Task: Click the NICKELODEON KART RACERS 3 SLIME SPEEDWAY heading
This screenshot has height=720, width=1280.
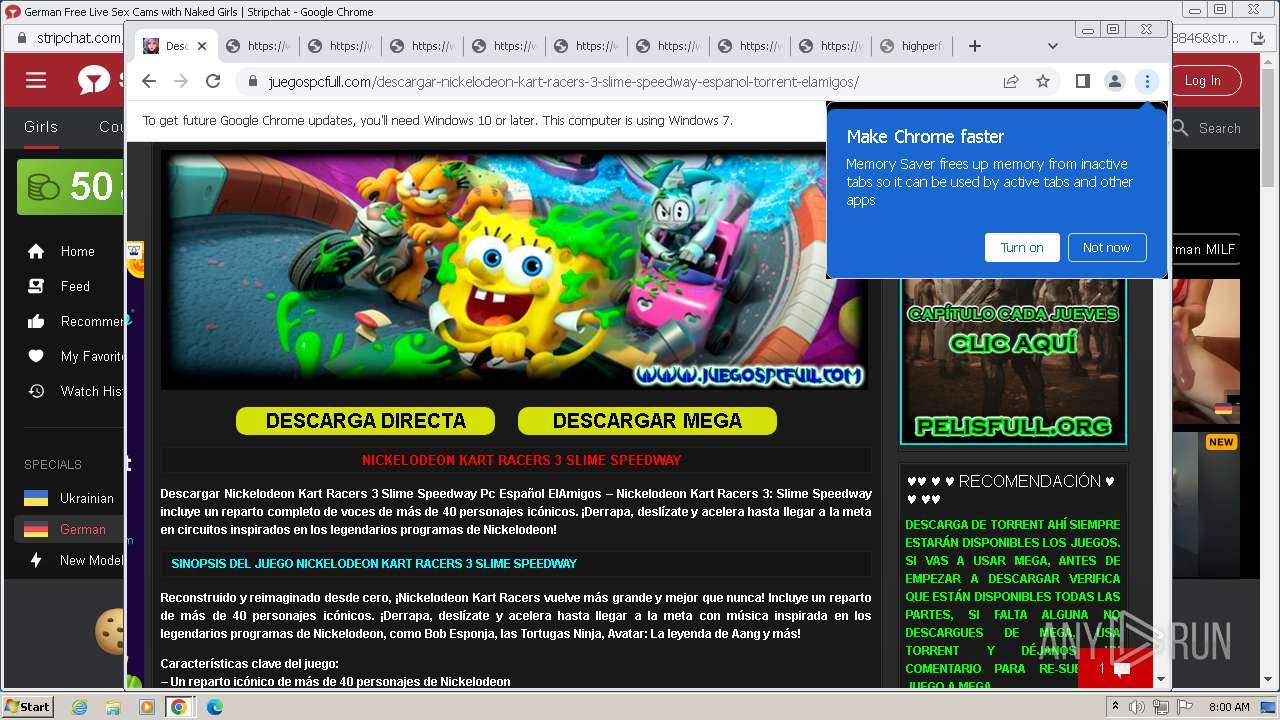Action: pyautogui.click(x=521, y=460)
